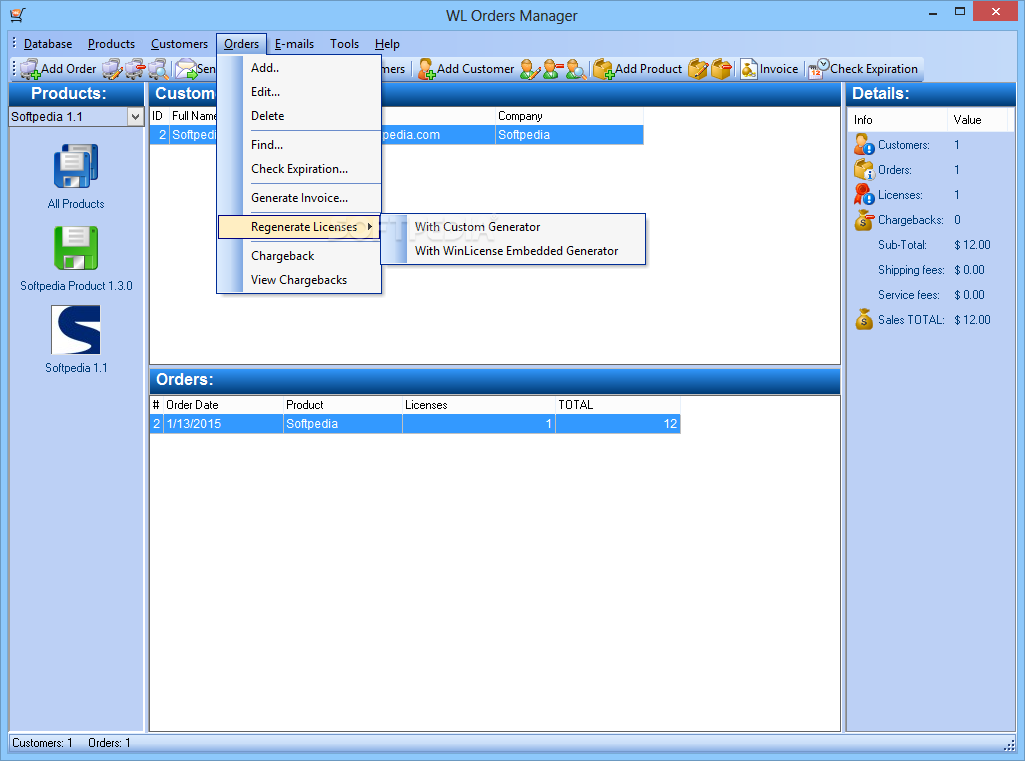The width and height of the screenshot is (1025, 761).
Task: Click the Add Product toolbar button
Action: pos(638,69)
